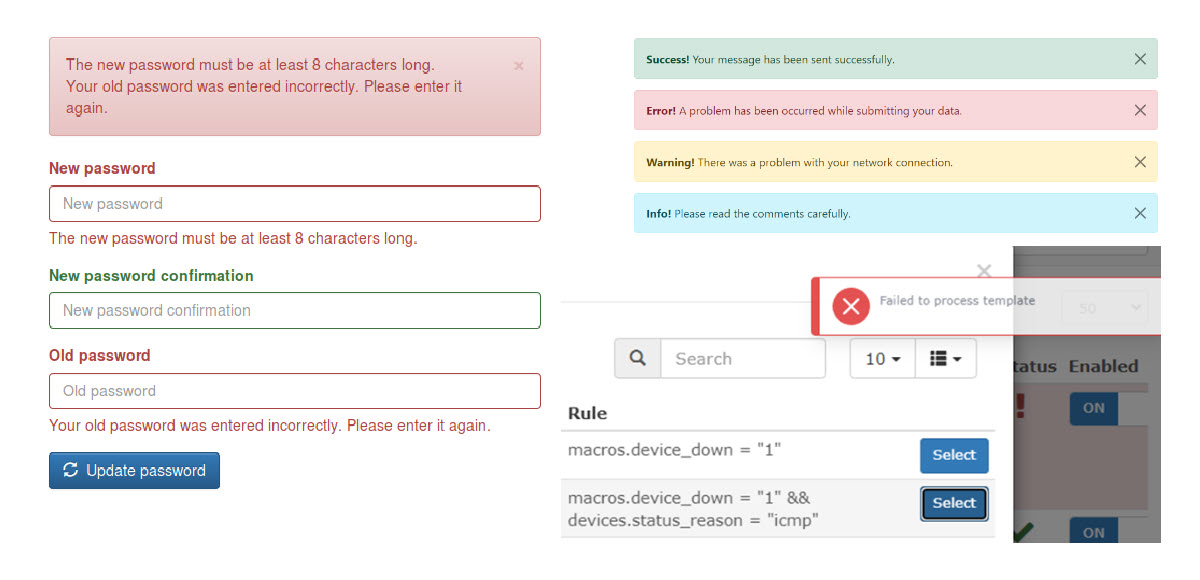Click the refresh icon on Update password
1200x580 pixels.
70,470
